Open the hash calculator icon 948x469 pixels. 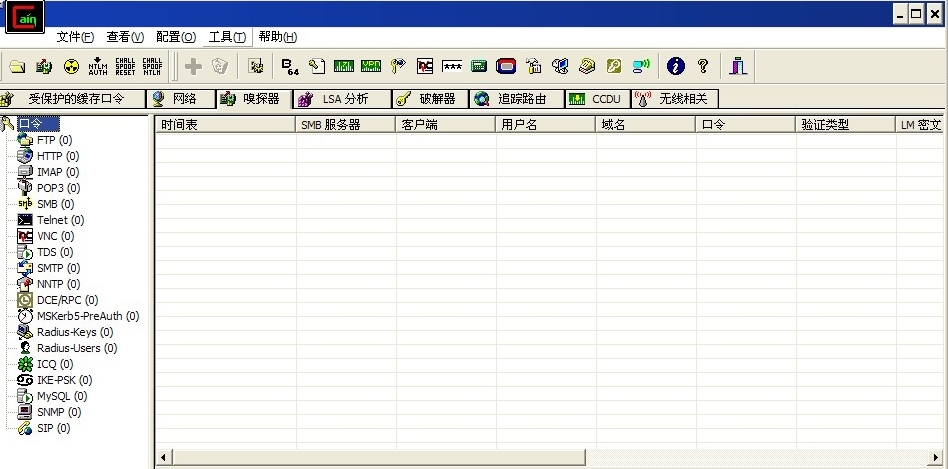(x=479, y=66)
